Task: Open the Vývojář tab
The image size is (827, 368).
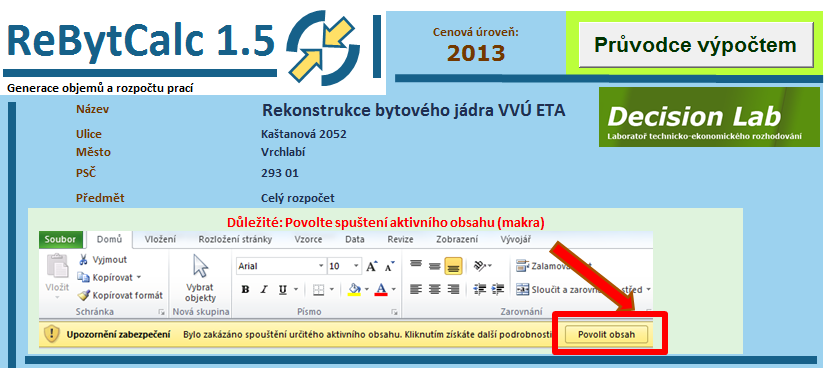Action: click(516, 239)
